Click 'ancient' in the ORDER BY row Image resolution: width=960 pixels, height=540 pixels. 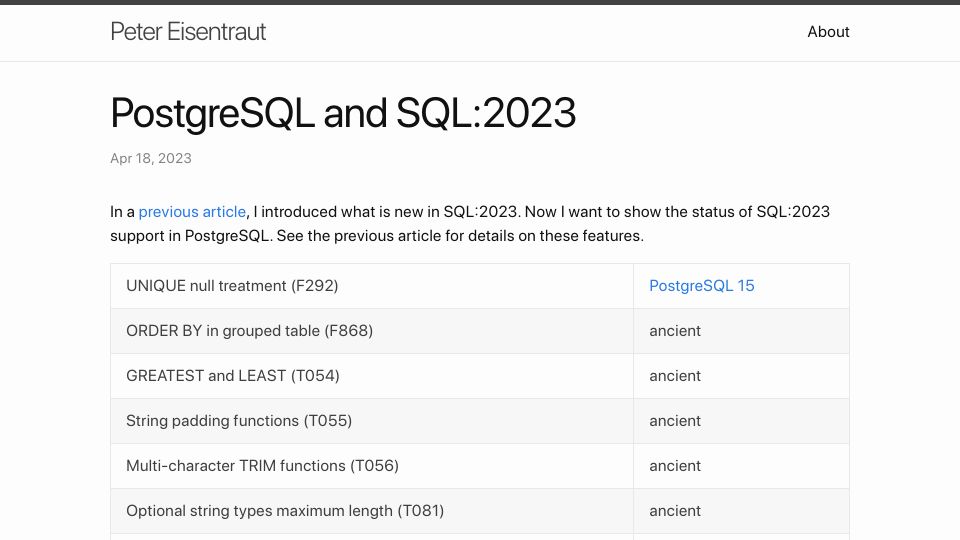(x=675, y=331)
